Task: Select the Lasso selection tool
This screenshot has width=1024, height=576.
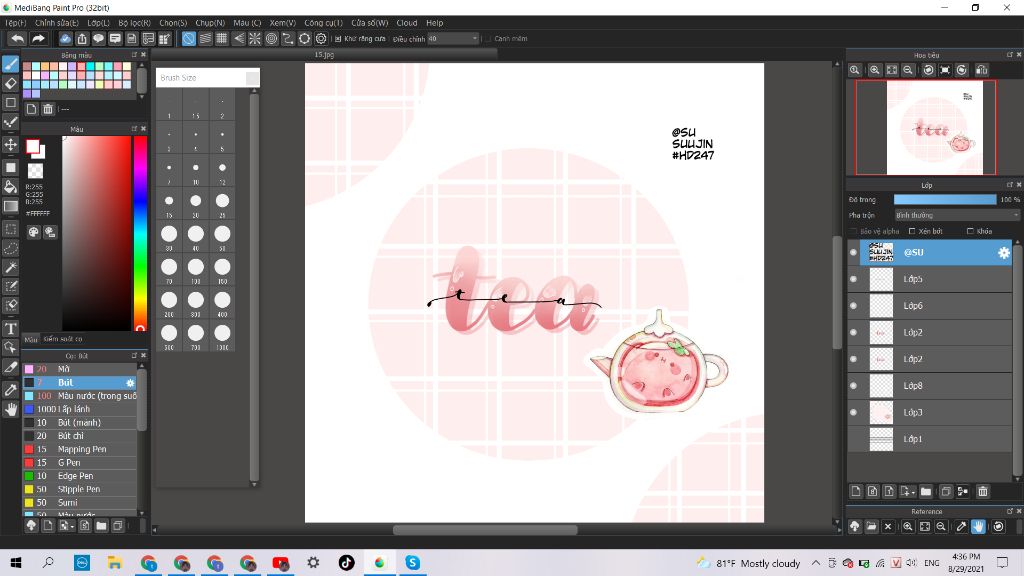Action: tap(10, 248)
